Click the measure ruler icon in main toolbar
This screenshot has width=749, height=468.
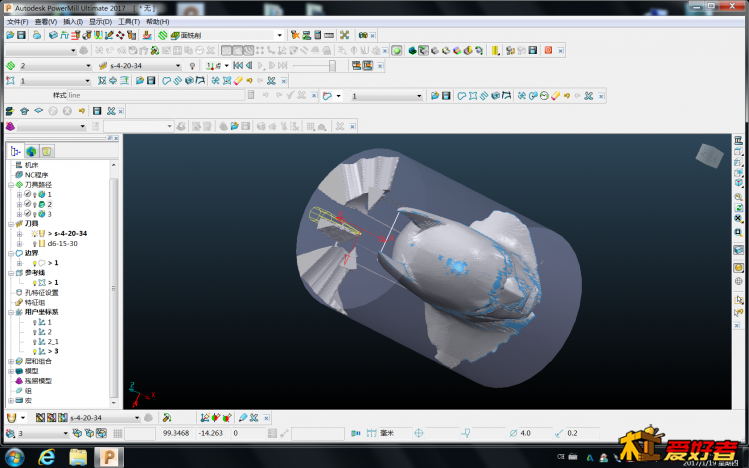click(x=329, y=35)
